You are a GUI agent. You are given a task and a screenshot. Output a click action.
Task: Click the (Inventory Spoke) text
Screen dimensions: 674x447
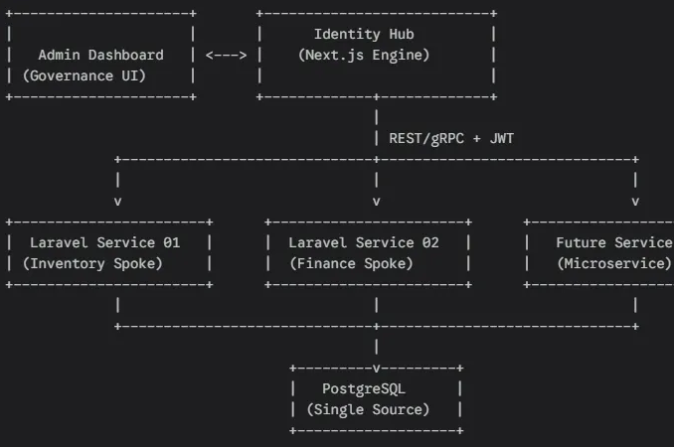(x=96, y=263)
